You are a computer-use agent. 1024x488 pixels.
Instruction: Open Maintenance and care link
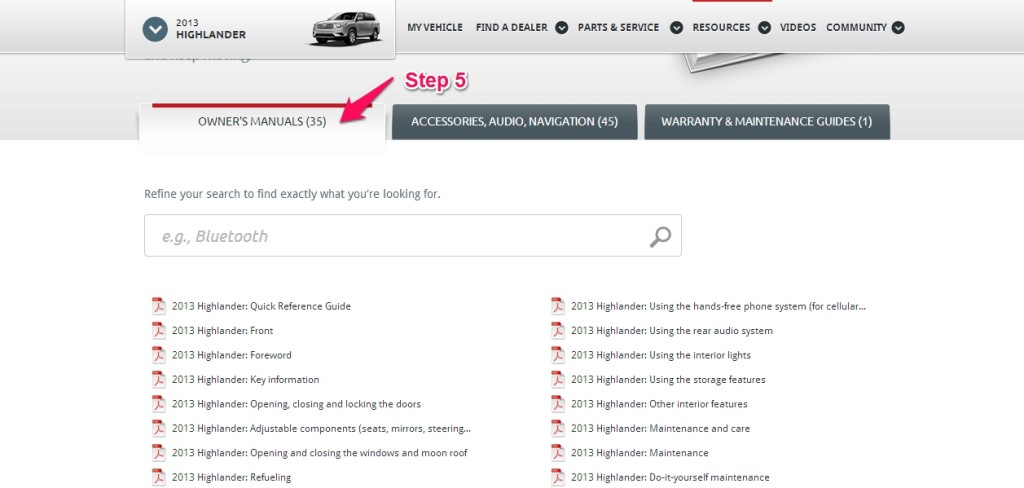(x=660, y=429)
